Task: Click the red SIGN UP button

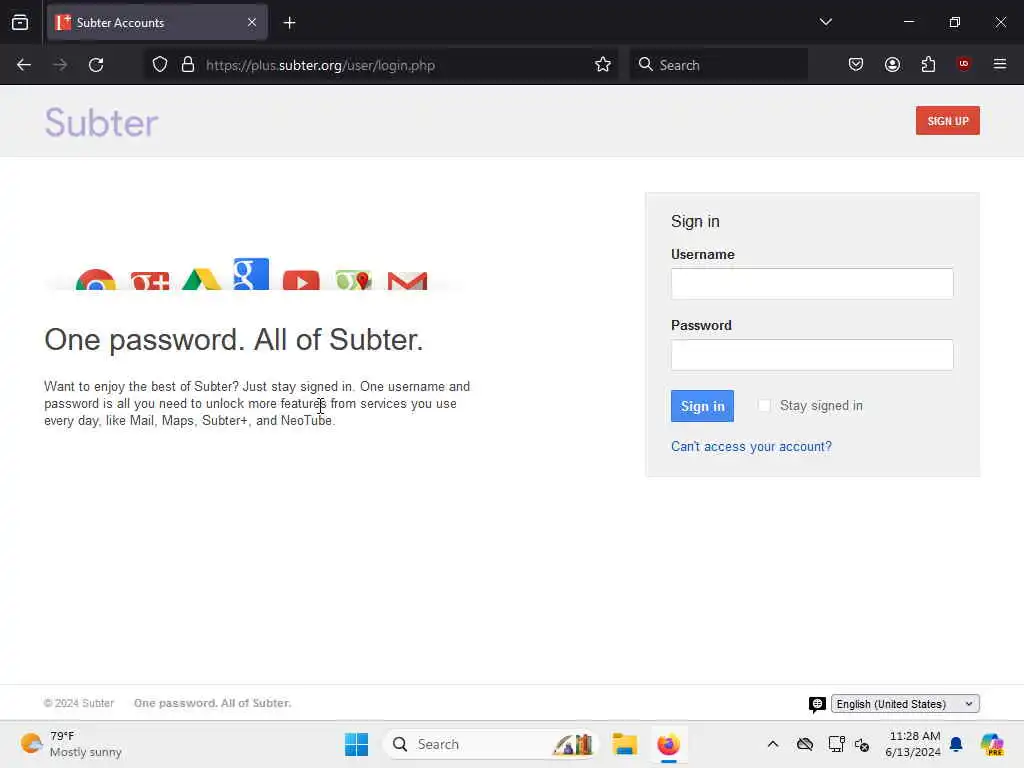Action: (948, 121)
